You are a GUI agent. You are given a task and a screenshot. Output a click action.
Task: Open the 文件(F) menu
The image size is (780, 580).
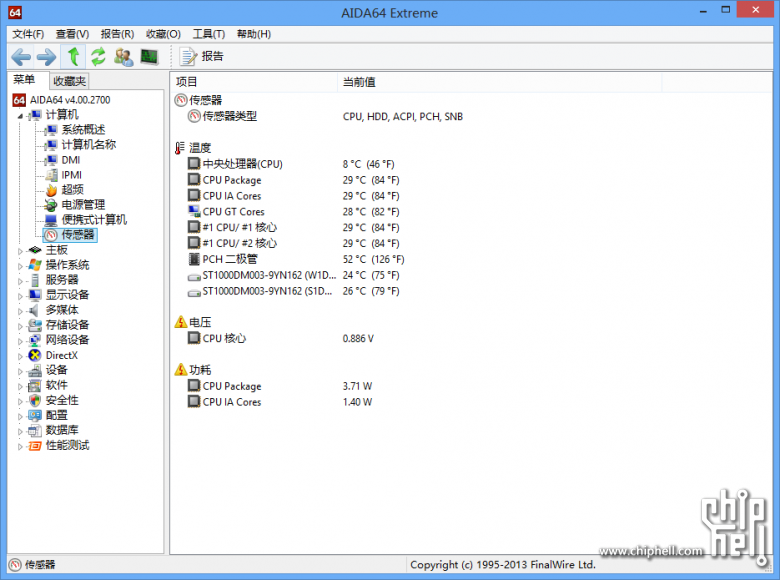[28, 34]
